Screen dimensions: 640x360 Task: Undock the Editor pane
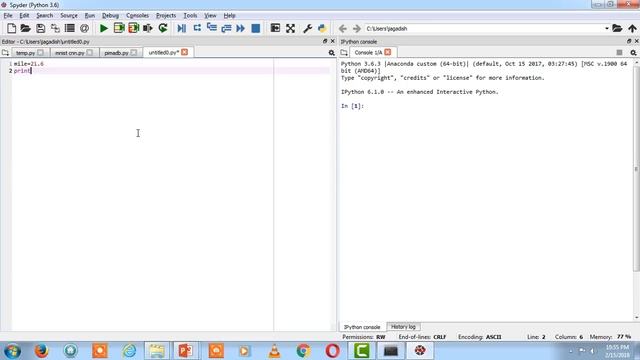click(325, 41)
